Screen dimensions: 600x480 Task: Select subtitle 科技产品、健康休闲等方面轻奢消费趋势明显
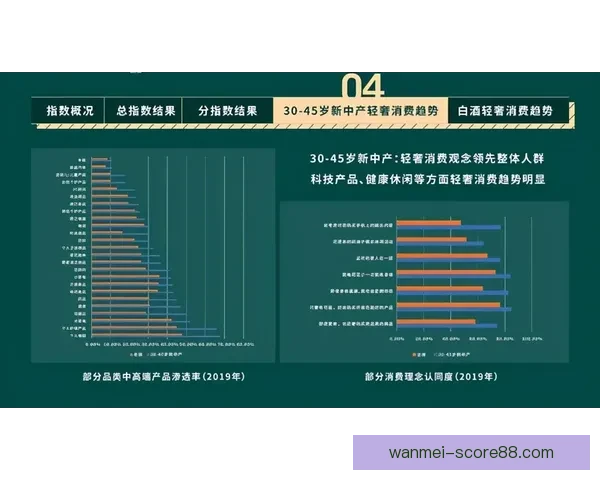pyautogui.click(x=427, y=179)
